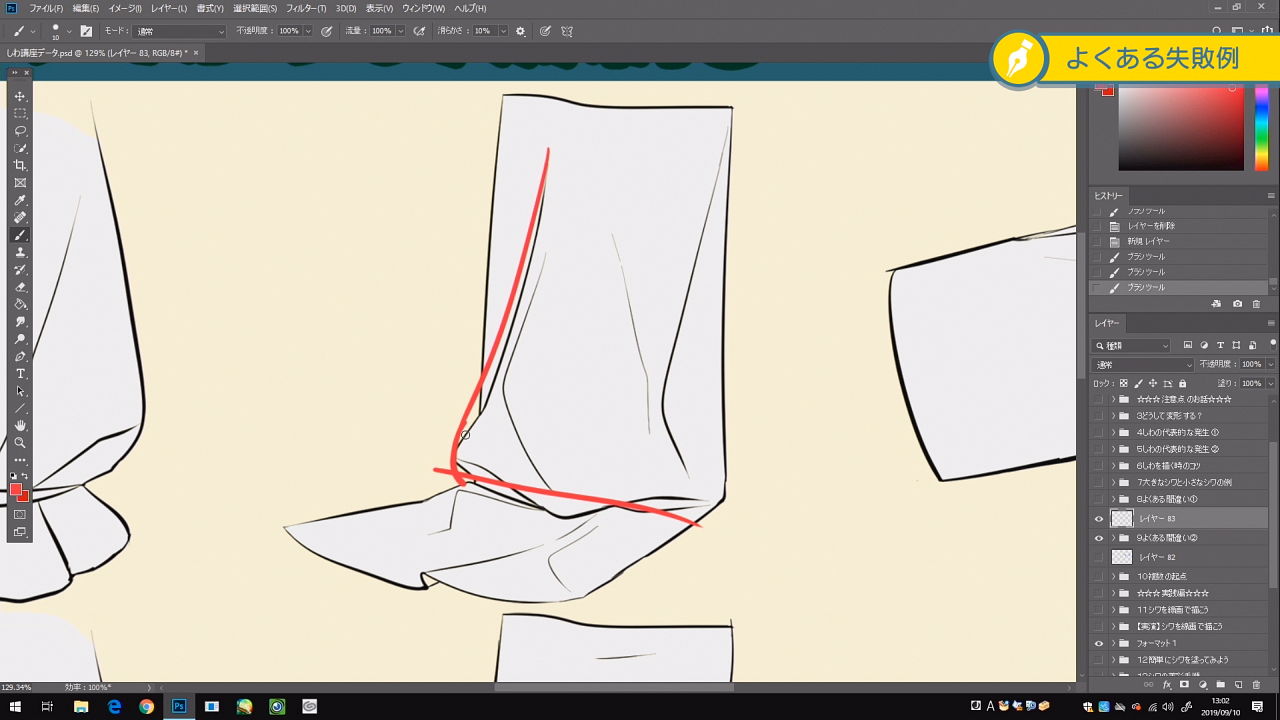The width and height of the screenshot is (1280, 720).
Task: Open ファイル(F) menu
Action: coord(45,8)
